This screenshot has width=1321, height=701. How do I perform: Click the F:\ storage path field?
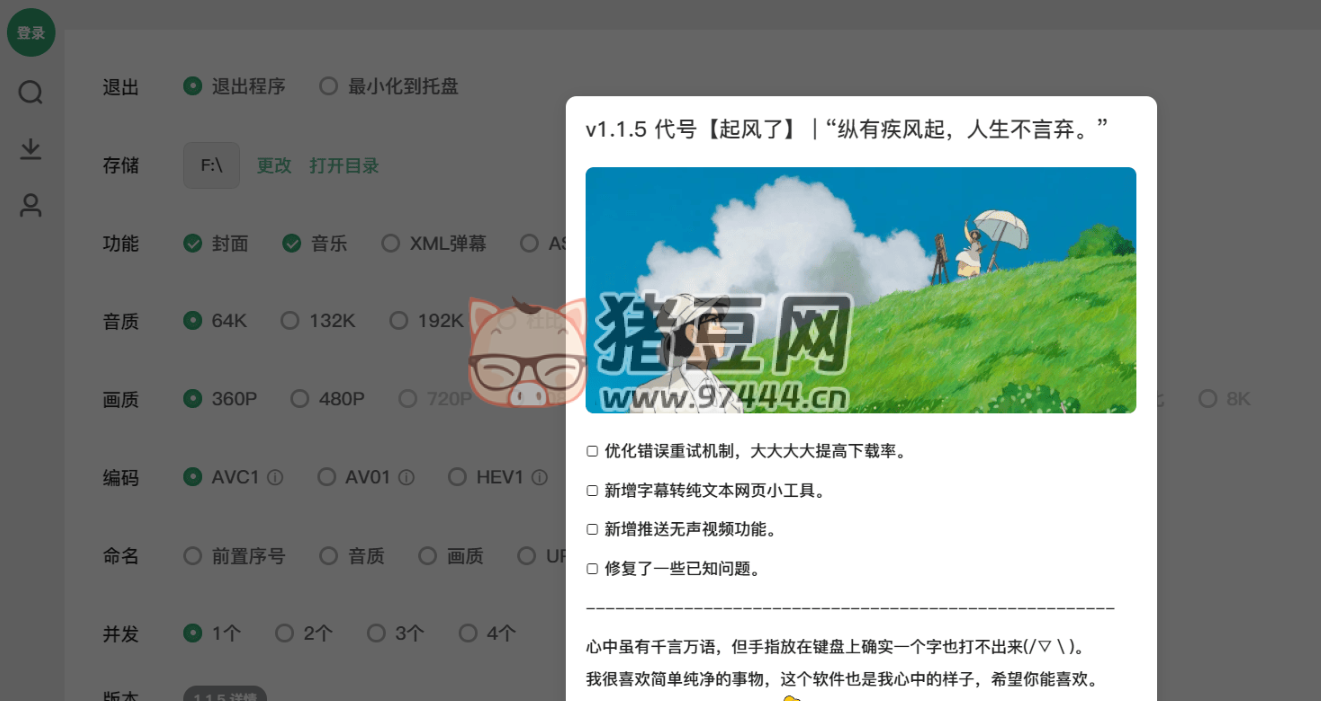tap(211, 166)
